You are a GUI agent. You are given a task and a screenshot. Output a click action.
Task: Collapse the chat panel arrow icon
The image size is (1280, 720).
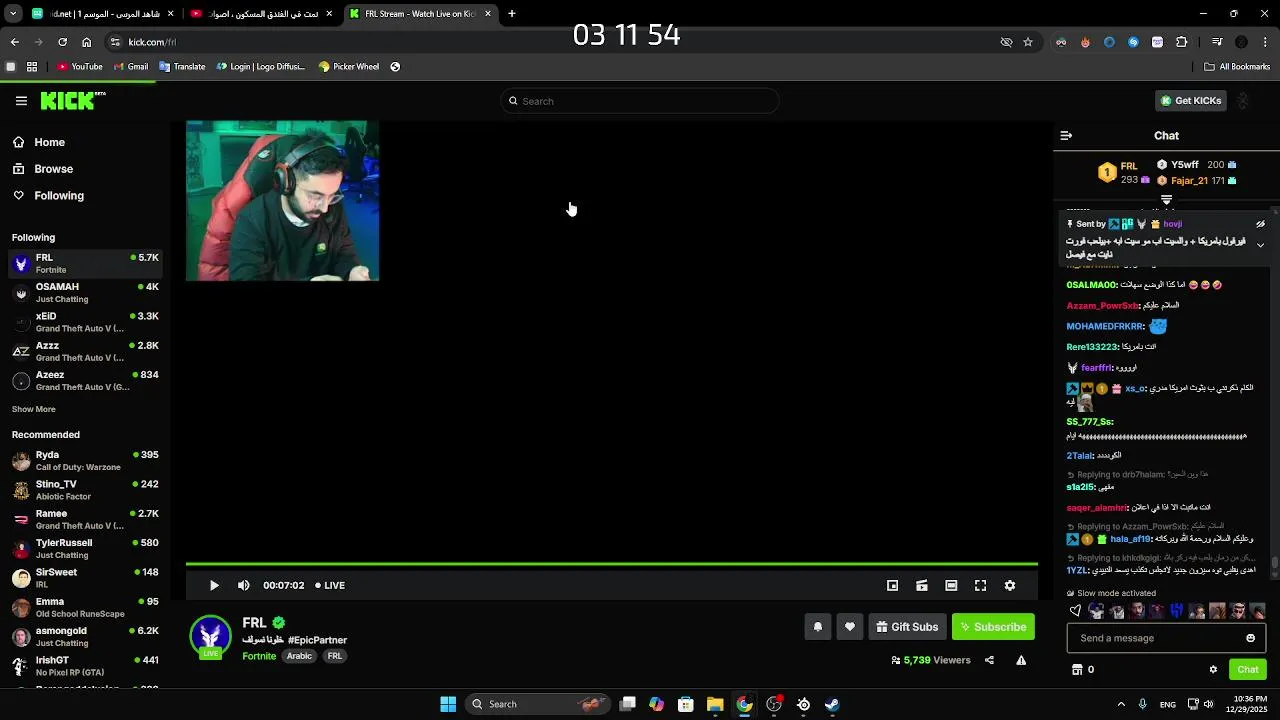[1066, 135]
